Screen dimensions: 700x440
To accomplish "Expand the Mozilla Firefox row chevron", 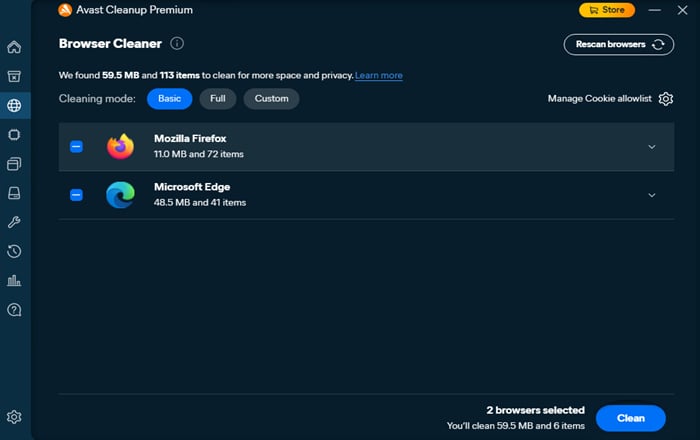I will click(652, 147).
